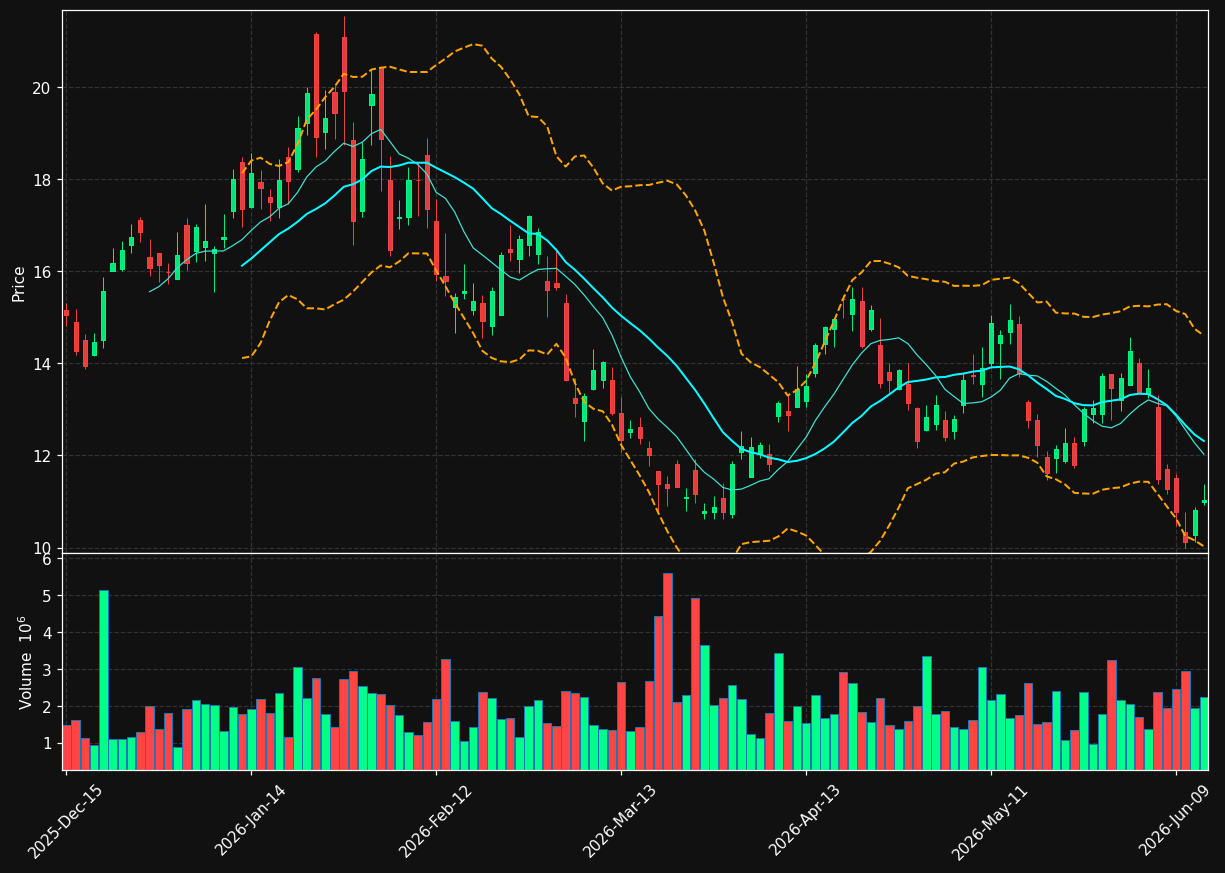Select the 5 tick on volume axis
Viewport: 1225px width, 873px height.
click(46, 596)
